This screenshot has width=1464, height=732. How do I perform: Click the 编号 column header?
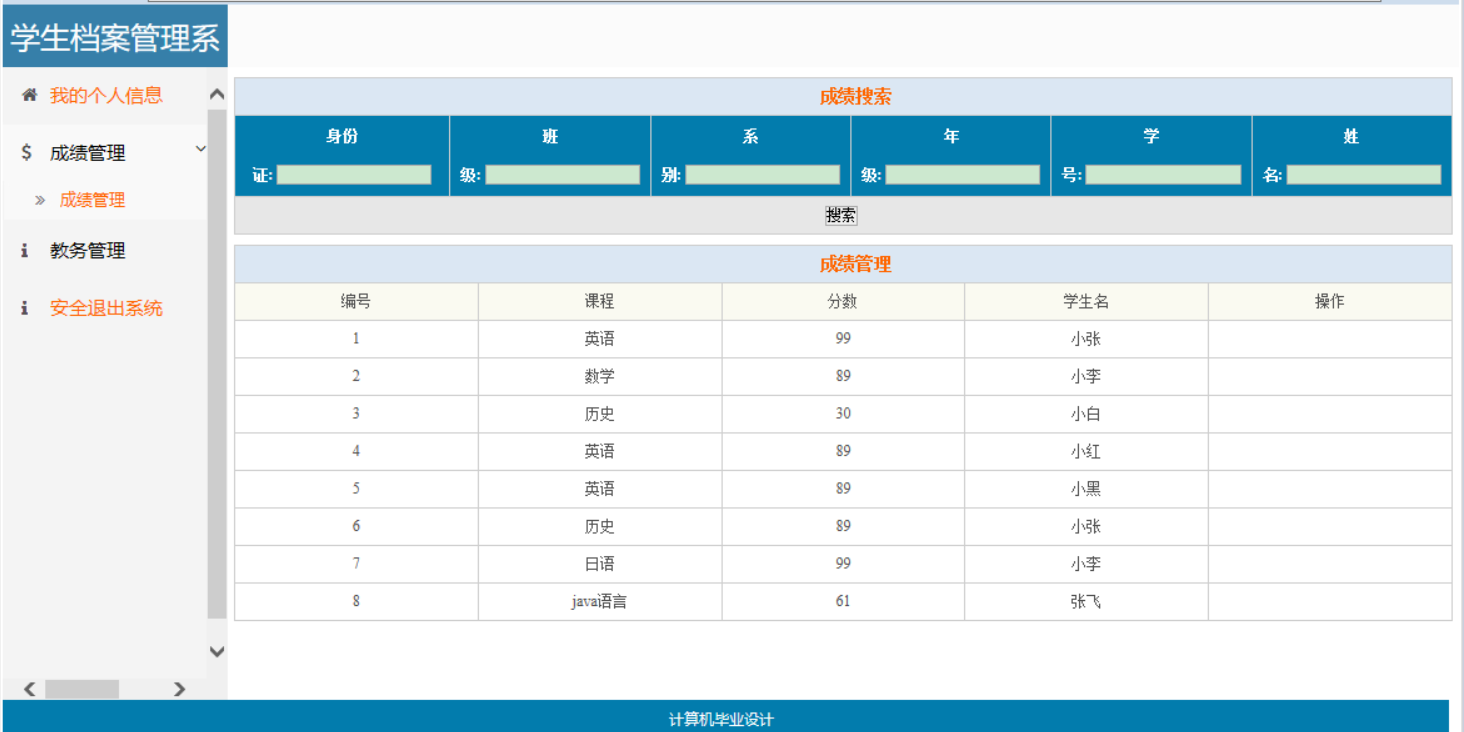pos(356,301)
